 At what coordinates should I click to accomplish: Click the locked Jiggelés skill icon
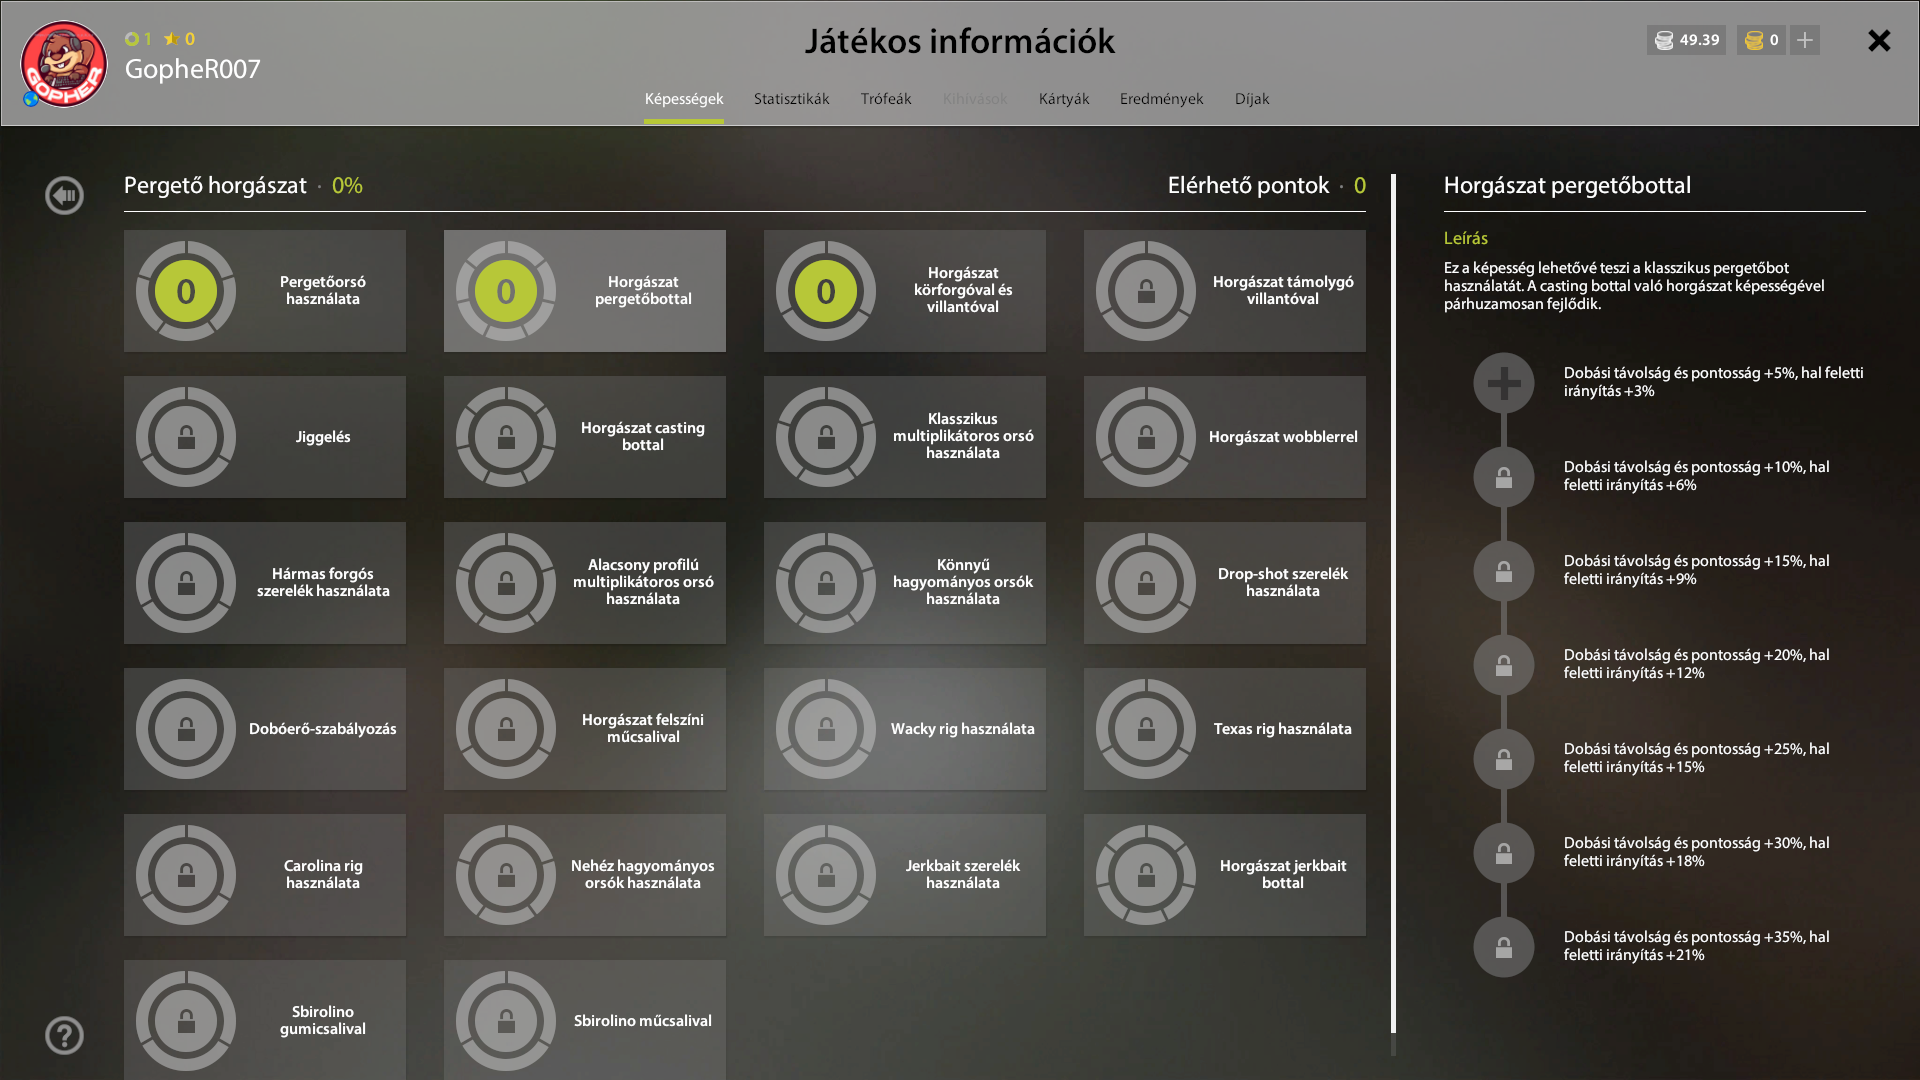pyautogui.click(x=186, y=437)
